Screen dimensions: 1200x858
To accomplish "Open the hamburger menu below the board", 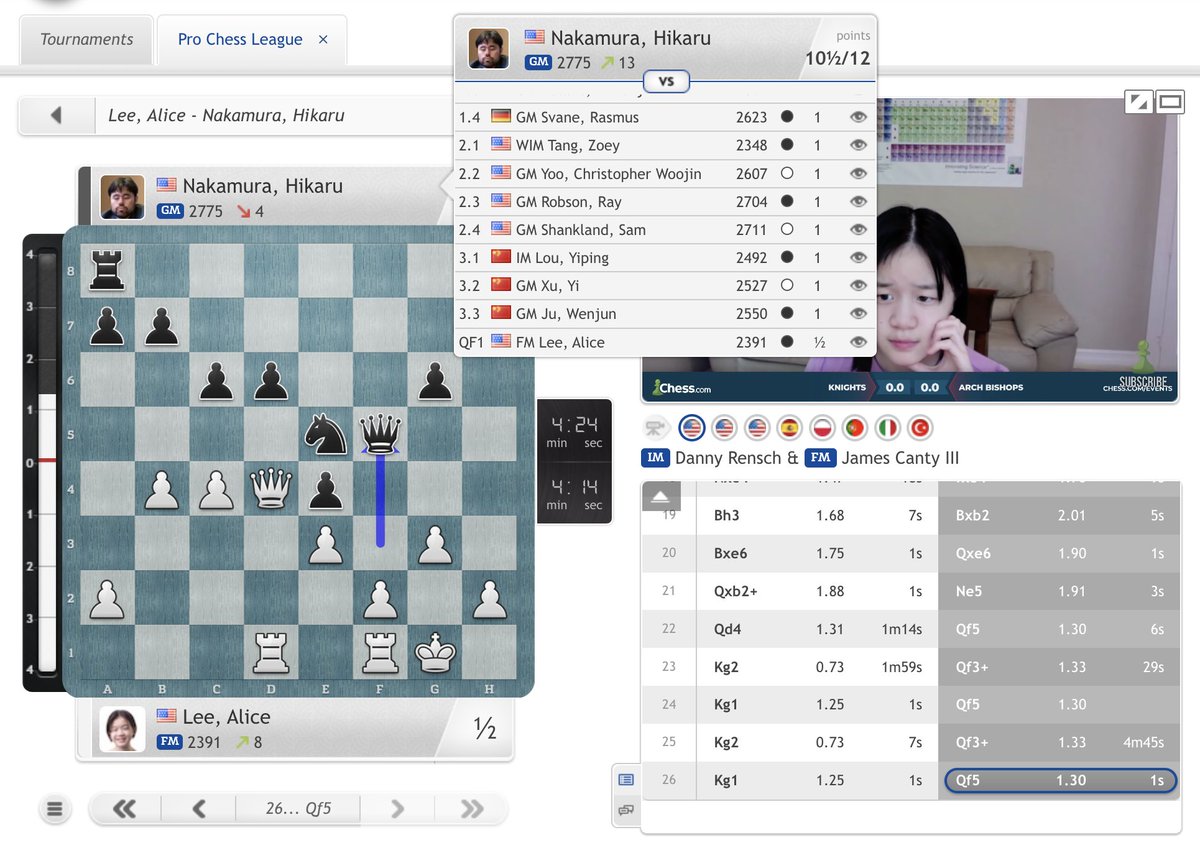I will (55, 809).
